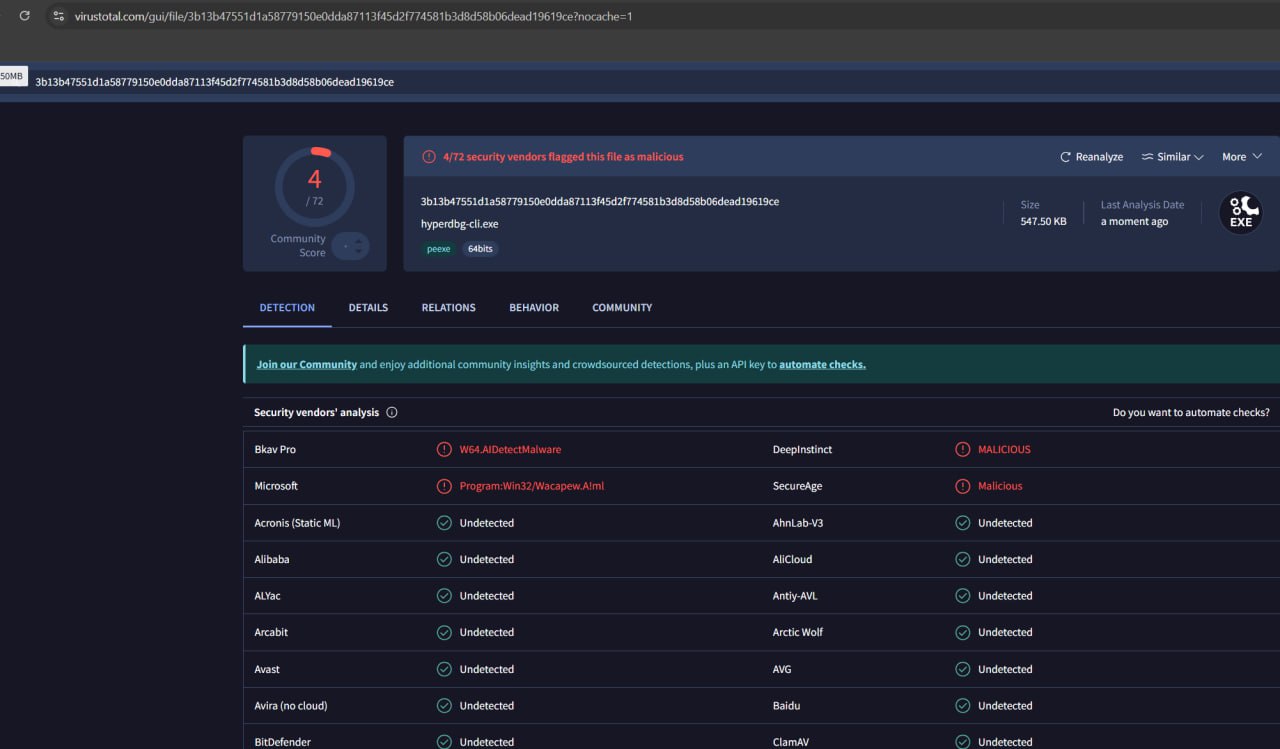1280x749 pixels.
Task: Open site information icon in address bar
Action: tap(59, 16)
